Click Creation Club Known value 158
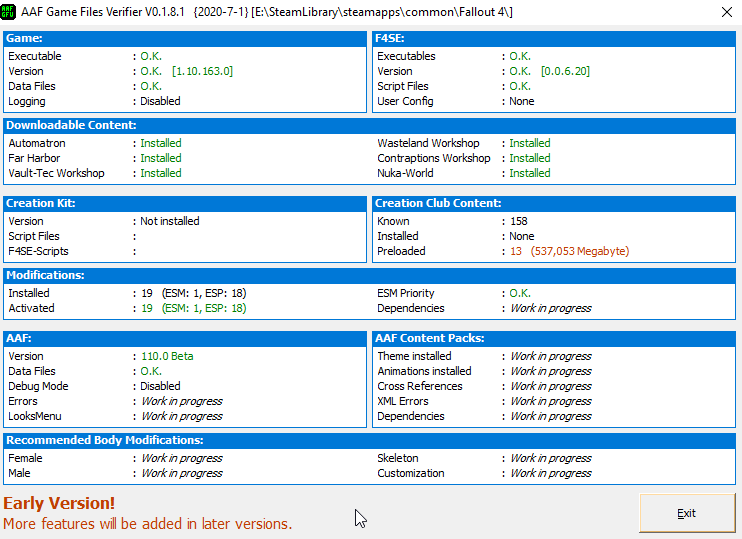Screen dimensions: 742x539 point(519,221)
